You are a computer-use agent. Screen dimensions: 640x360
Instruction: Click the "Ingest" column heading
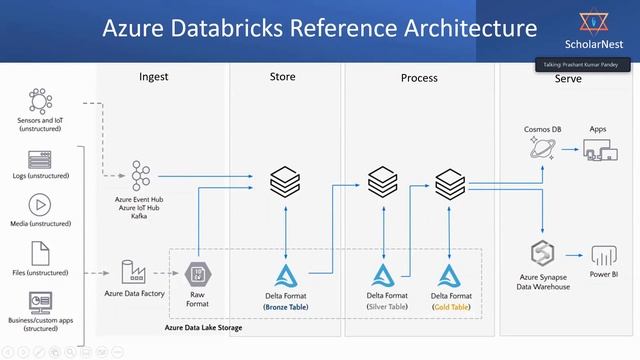click(153, 77)
